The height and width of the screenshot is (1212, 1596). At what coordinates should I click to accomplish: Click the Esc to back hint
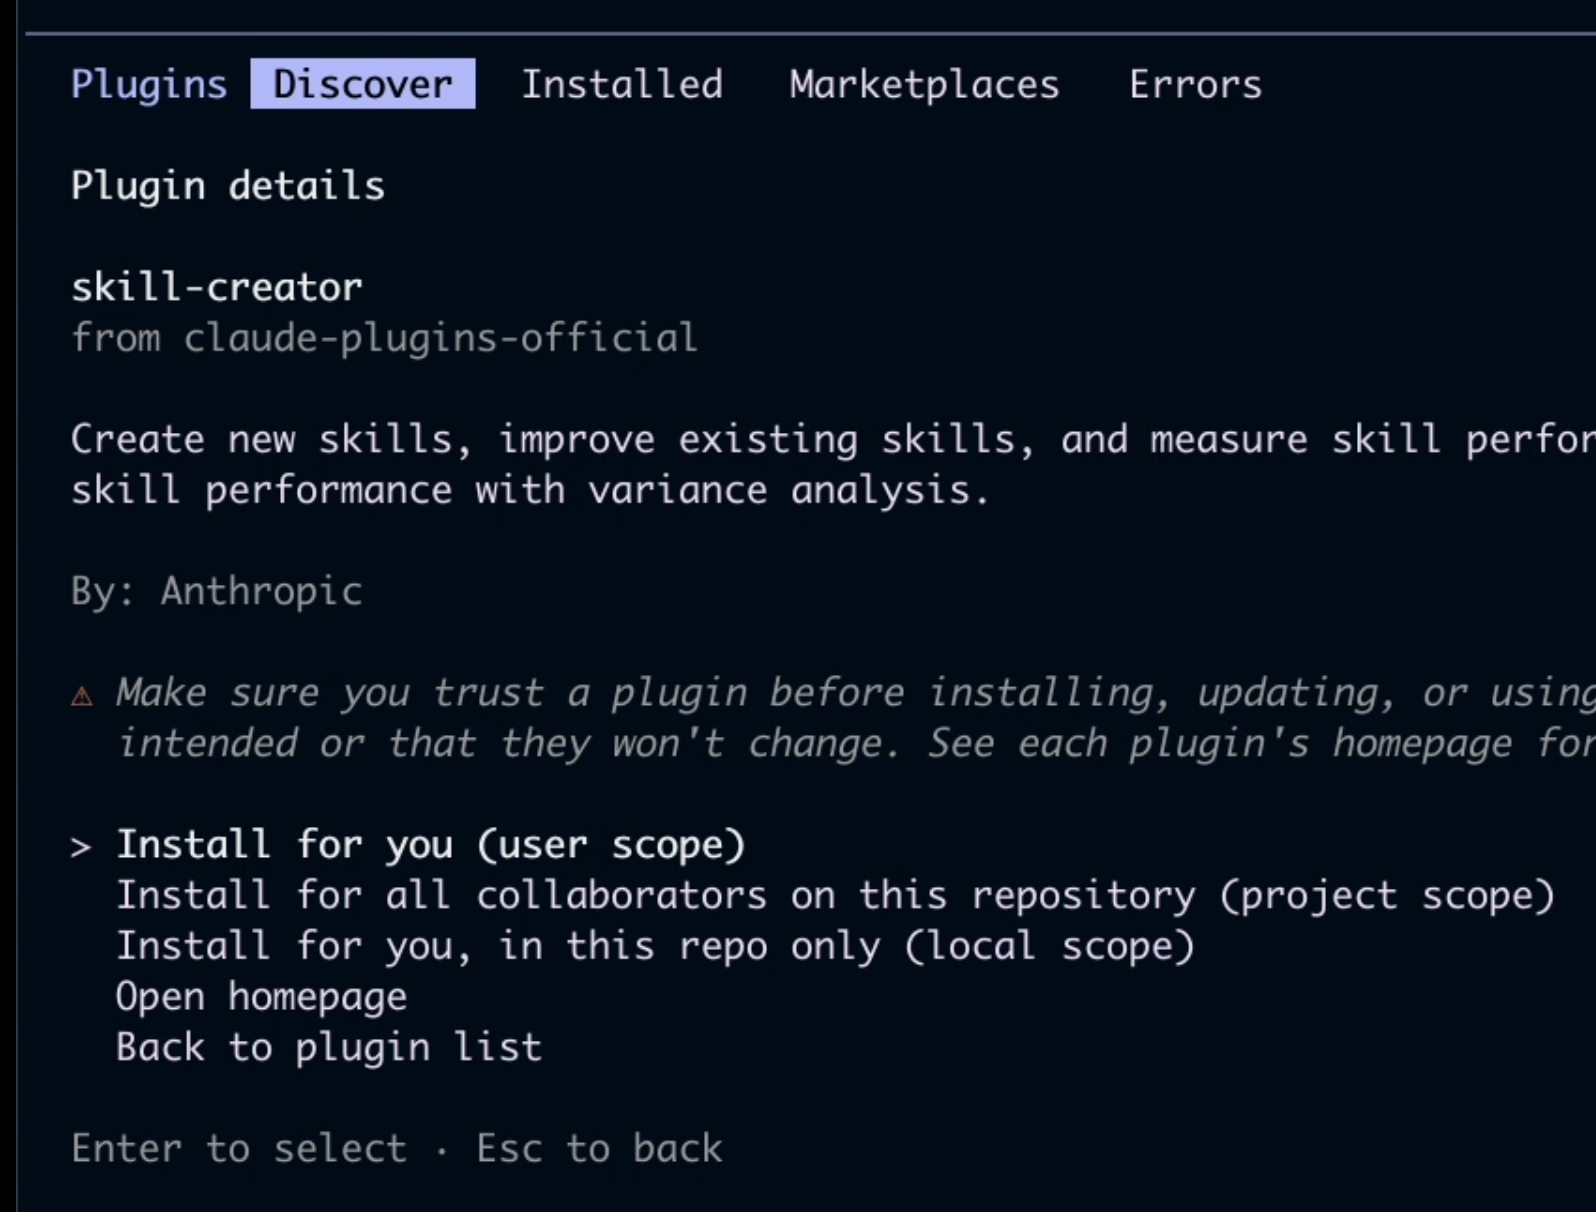(599, 1148)
